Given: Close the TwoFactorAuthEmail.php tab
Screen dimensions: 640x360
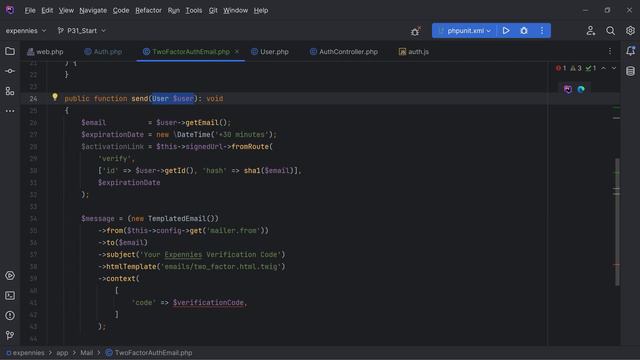Looking at the screenshot, I should [x=237, y=51].
